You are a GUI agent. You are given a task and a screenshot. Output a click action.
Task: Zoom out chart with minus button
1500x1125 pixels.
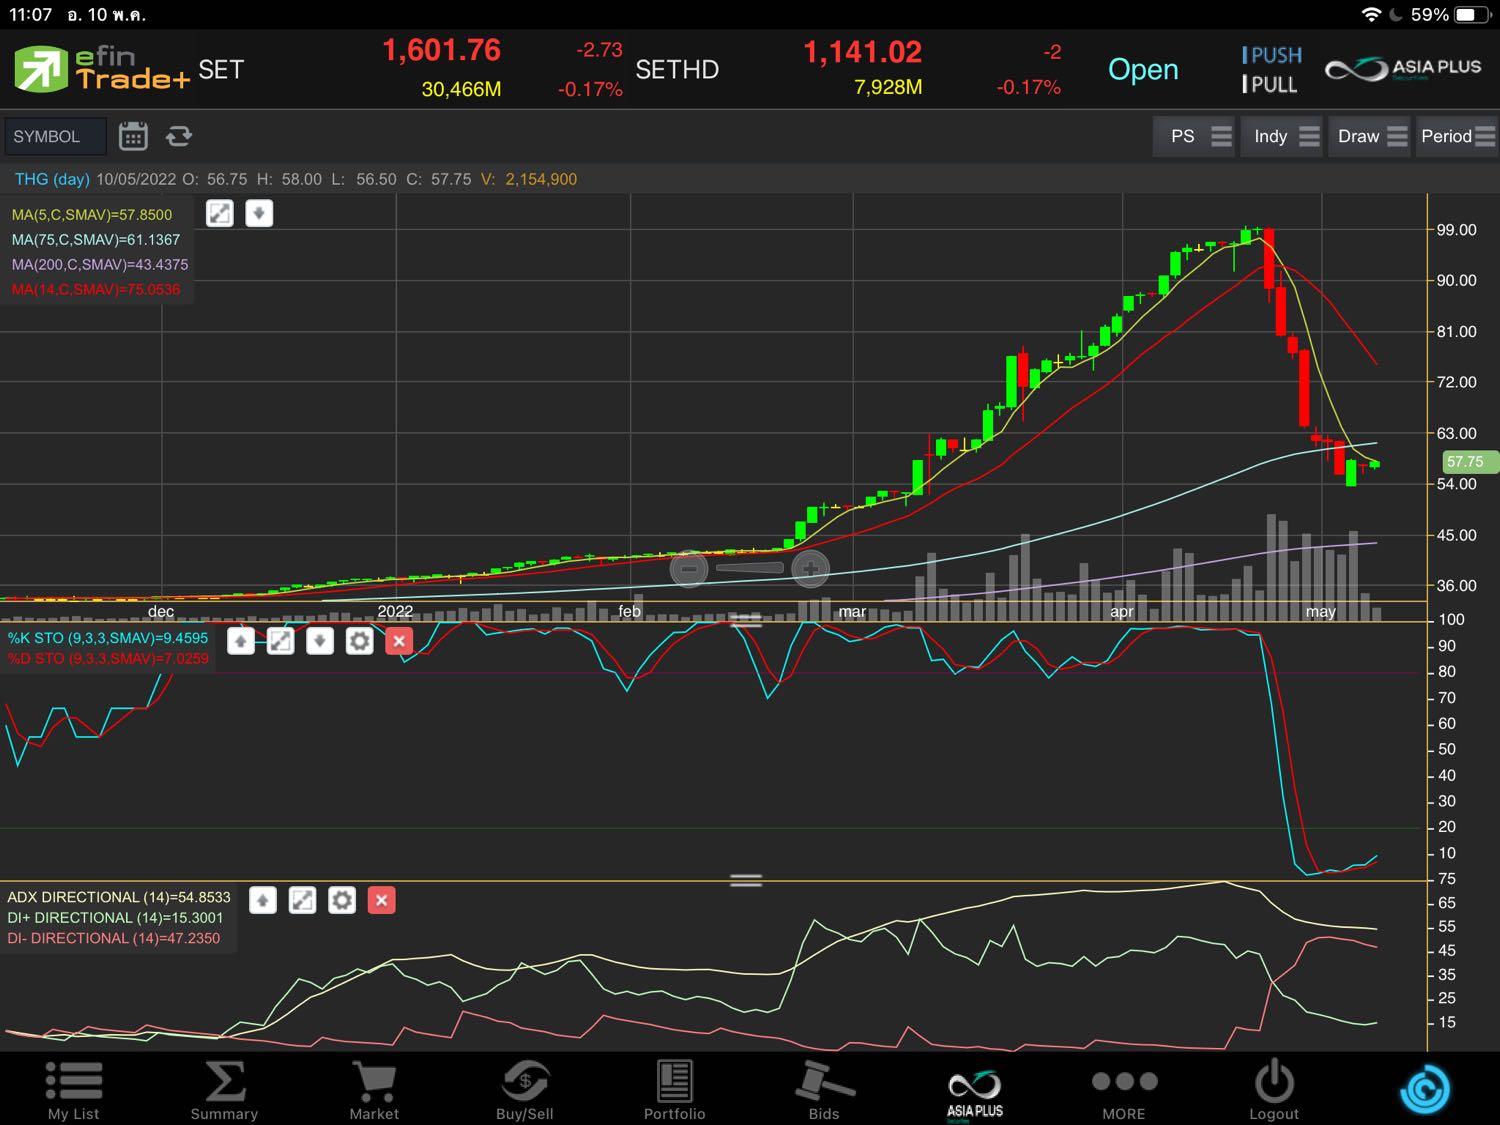689,569
